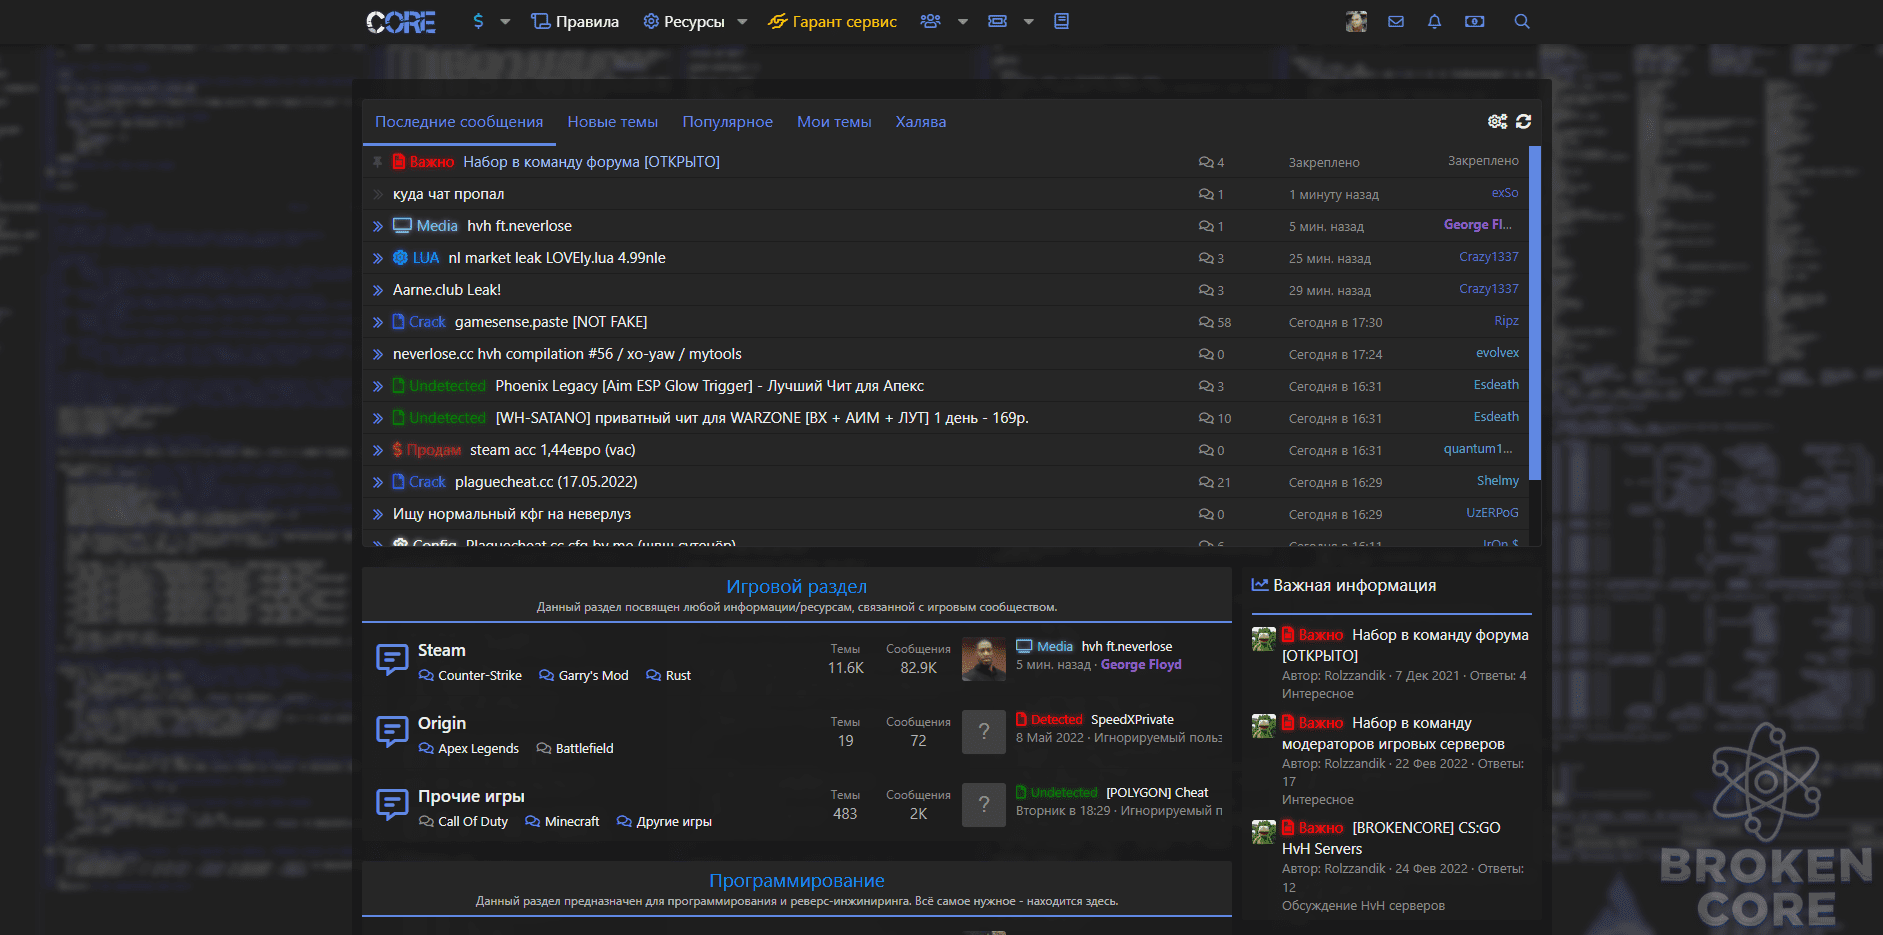Open the envelope messages inbox
Image resolution: width=1883 pixels, height=935 pixels.
click(x=1396, y=21)
